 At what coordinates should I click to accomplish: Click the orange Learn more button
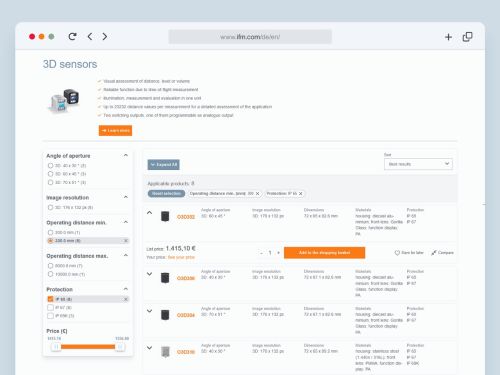click(115, 130)
